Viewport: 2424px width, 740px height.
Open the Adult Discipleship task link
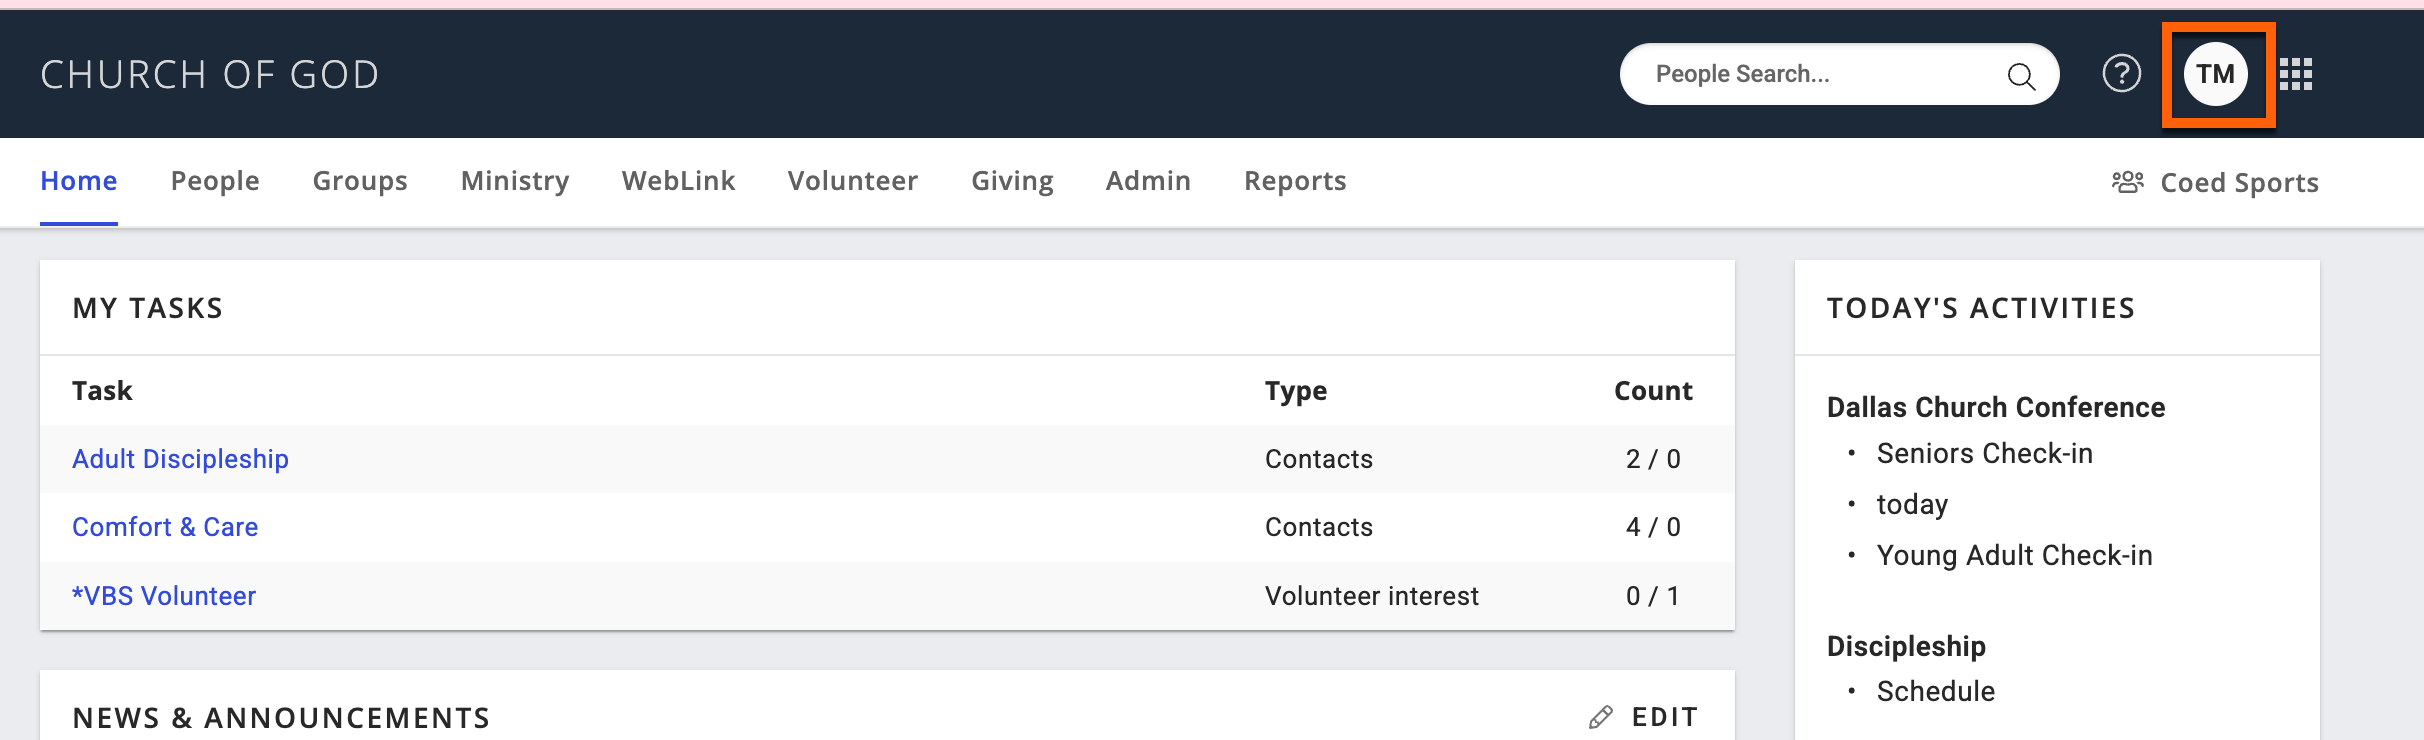point(180,459)
